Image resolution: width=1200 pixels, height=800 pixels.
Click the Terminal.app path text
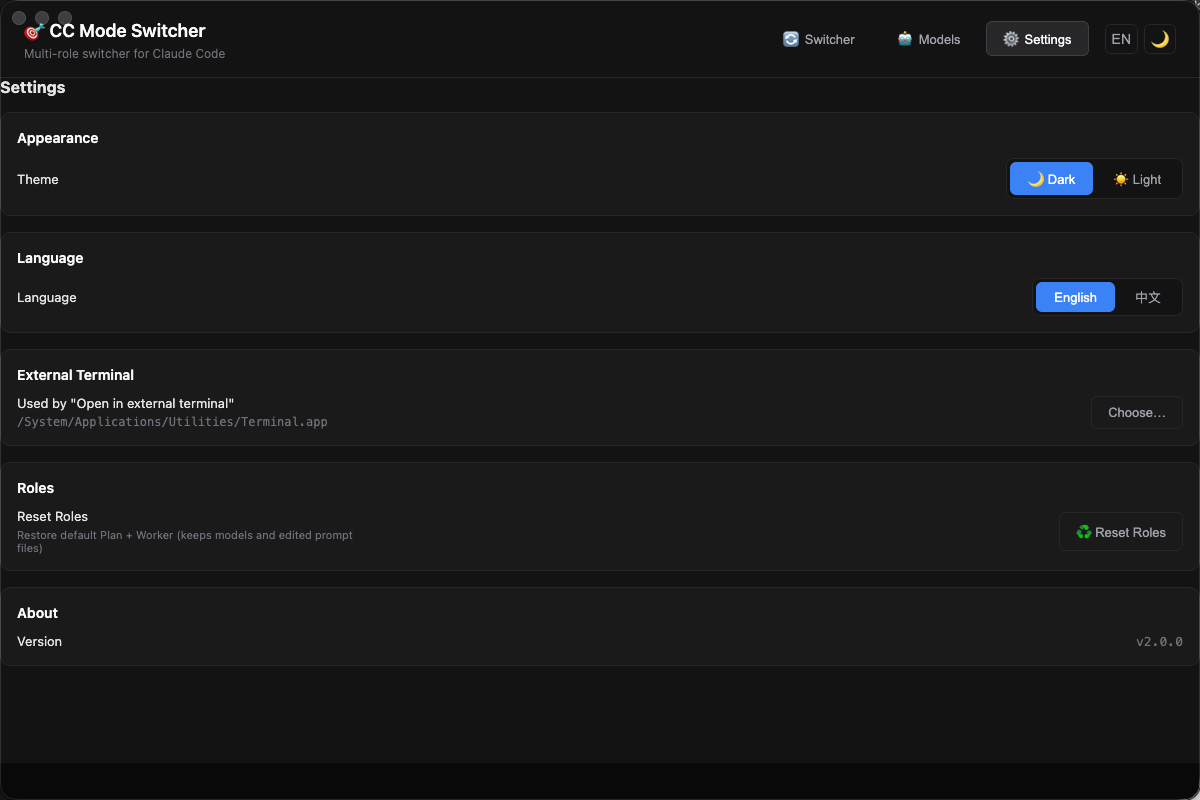click(x=172, y=422)
